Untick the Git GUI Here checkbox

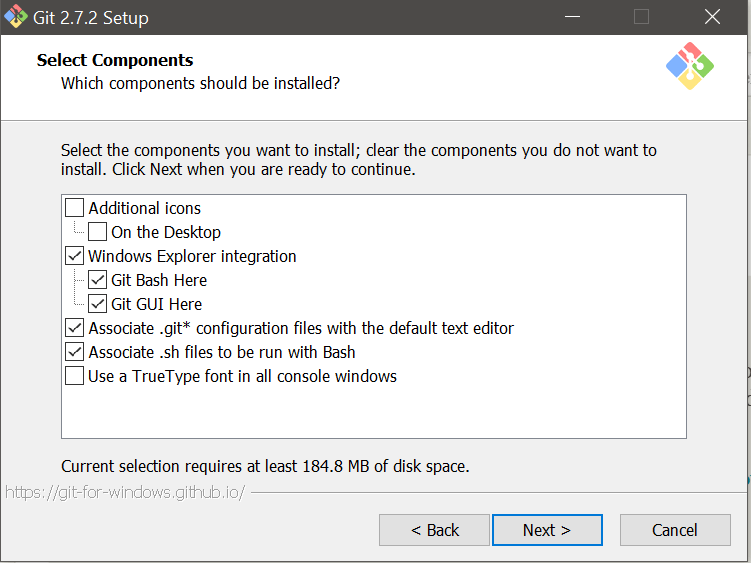pyautogui.click(x=98, y=304)
